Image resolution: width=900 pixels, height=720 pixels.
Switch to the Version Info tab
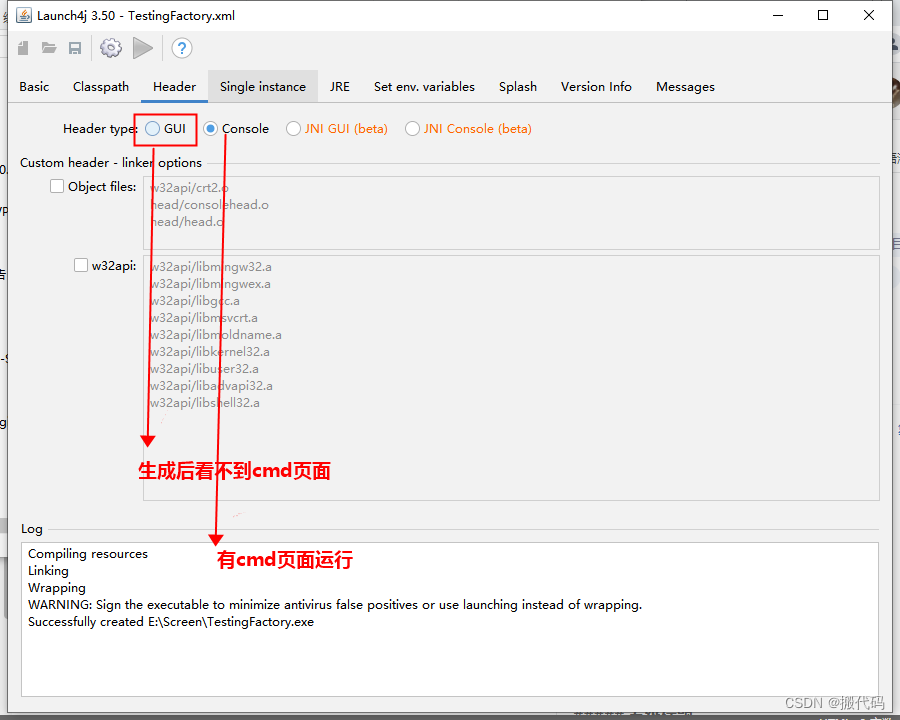596,86
